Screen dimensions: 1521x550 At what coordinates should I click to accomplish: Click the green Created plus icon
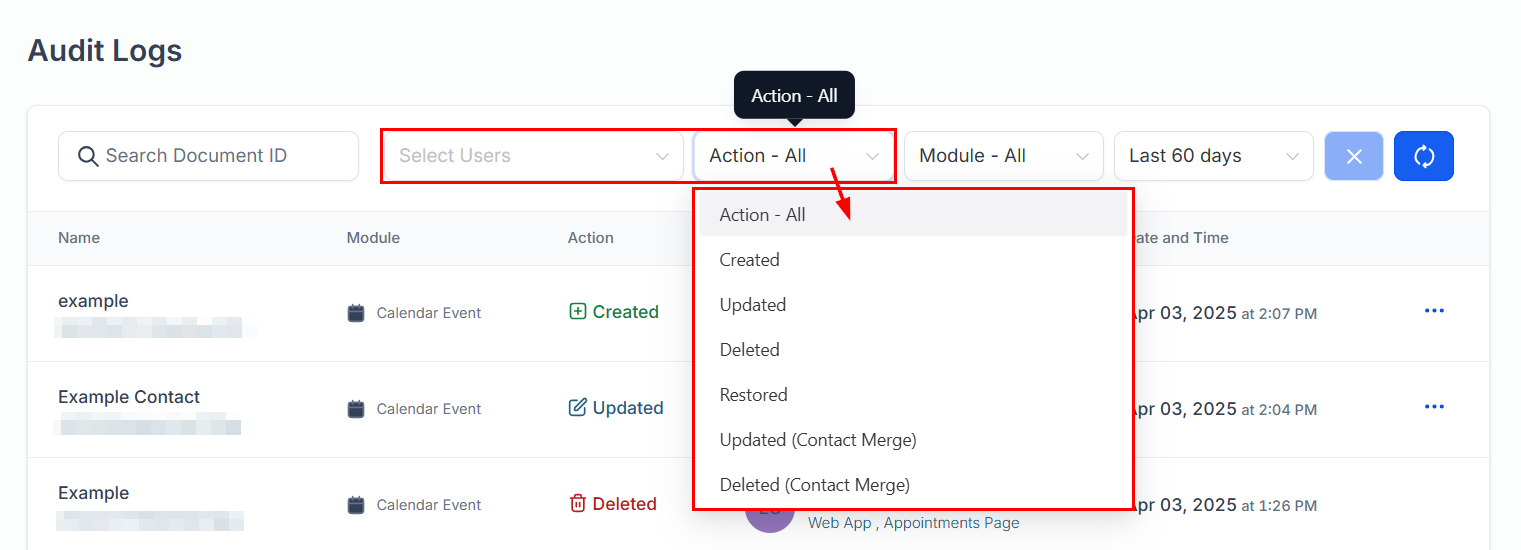click(577, 312)
